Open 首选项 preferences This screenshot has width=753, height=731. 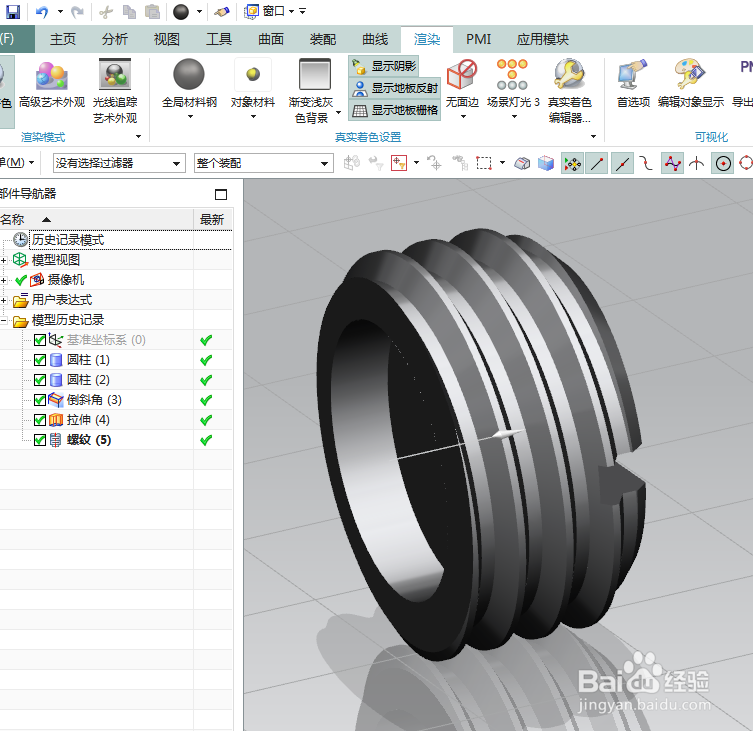tap(633, 83)
